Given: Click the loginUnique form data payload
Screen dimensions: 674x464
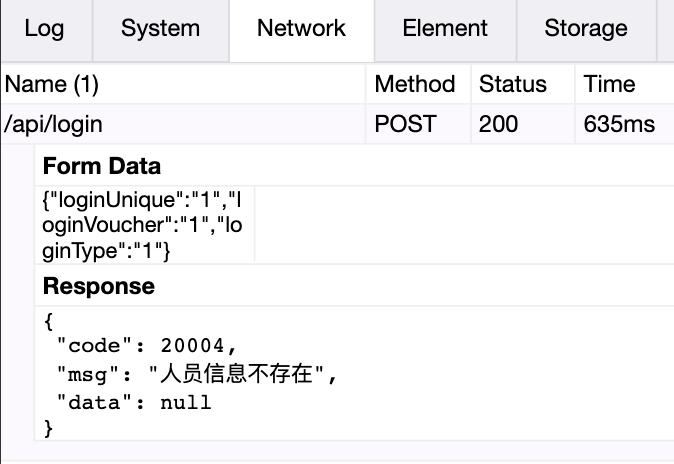Looking at the screenshot, I should click(142, 226).
